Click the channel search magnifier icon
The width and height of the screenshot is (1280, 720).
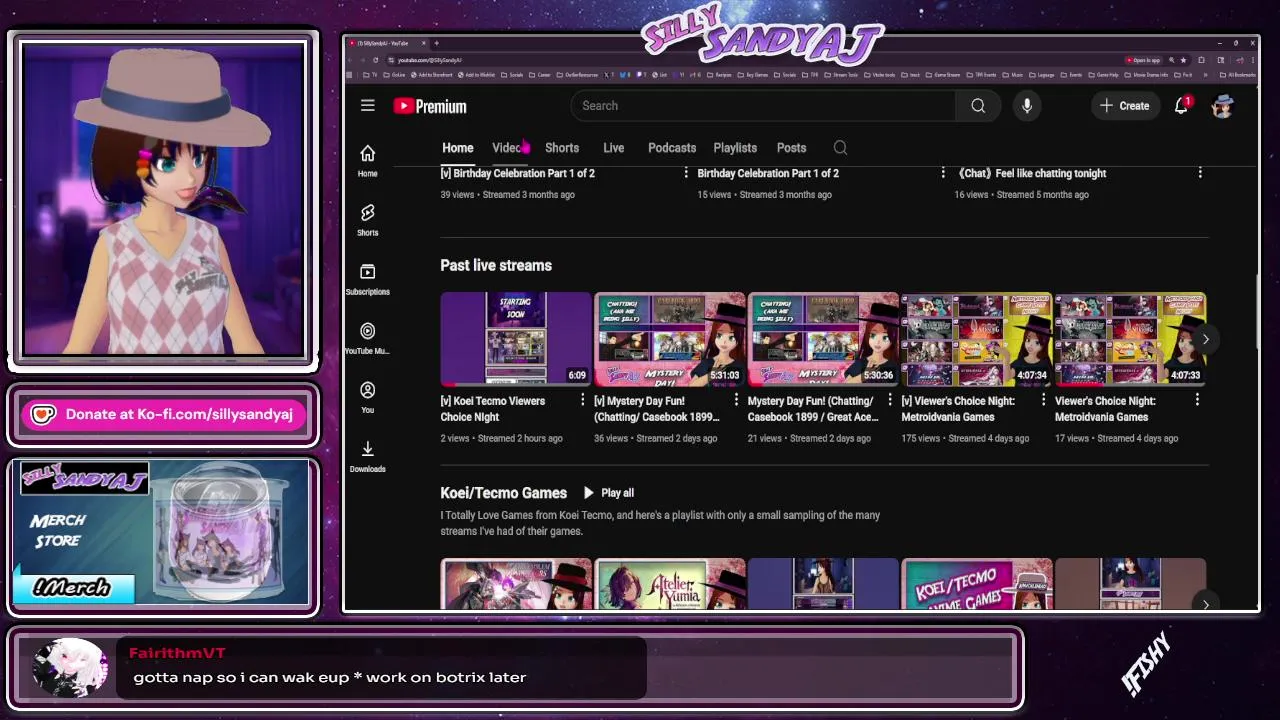(x=840, y=148)
